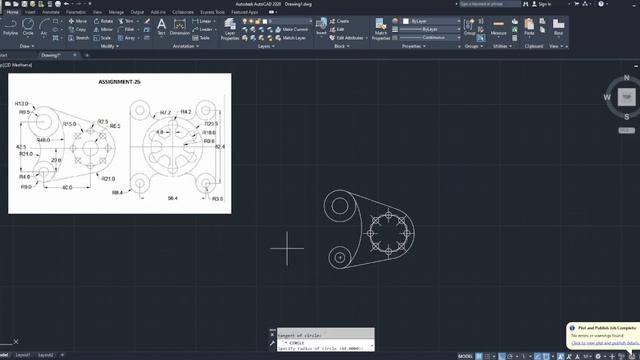Screen dimensions: 640x360
Task: Open Layer Properties manager
Action: pyautogui.click(x=230, y=29)
